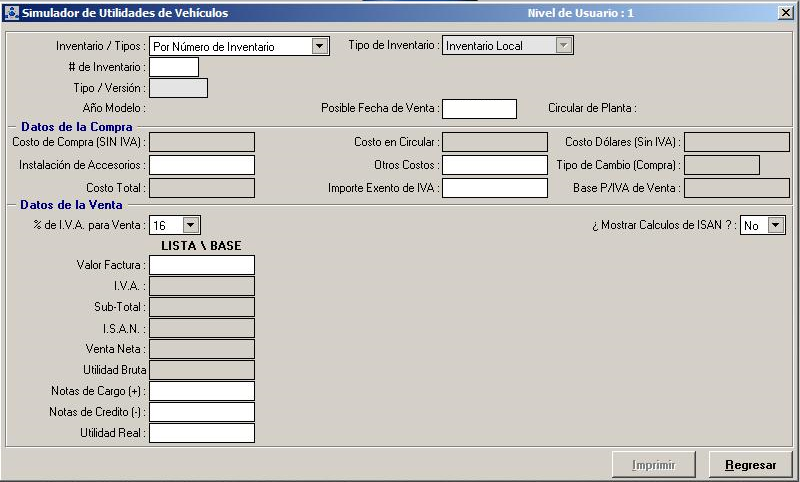Click the application icon in title bar
Screen dimensions: 800x482
tap(11, 13)
